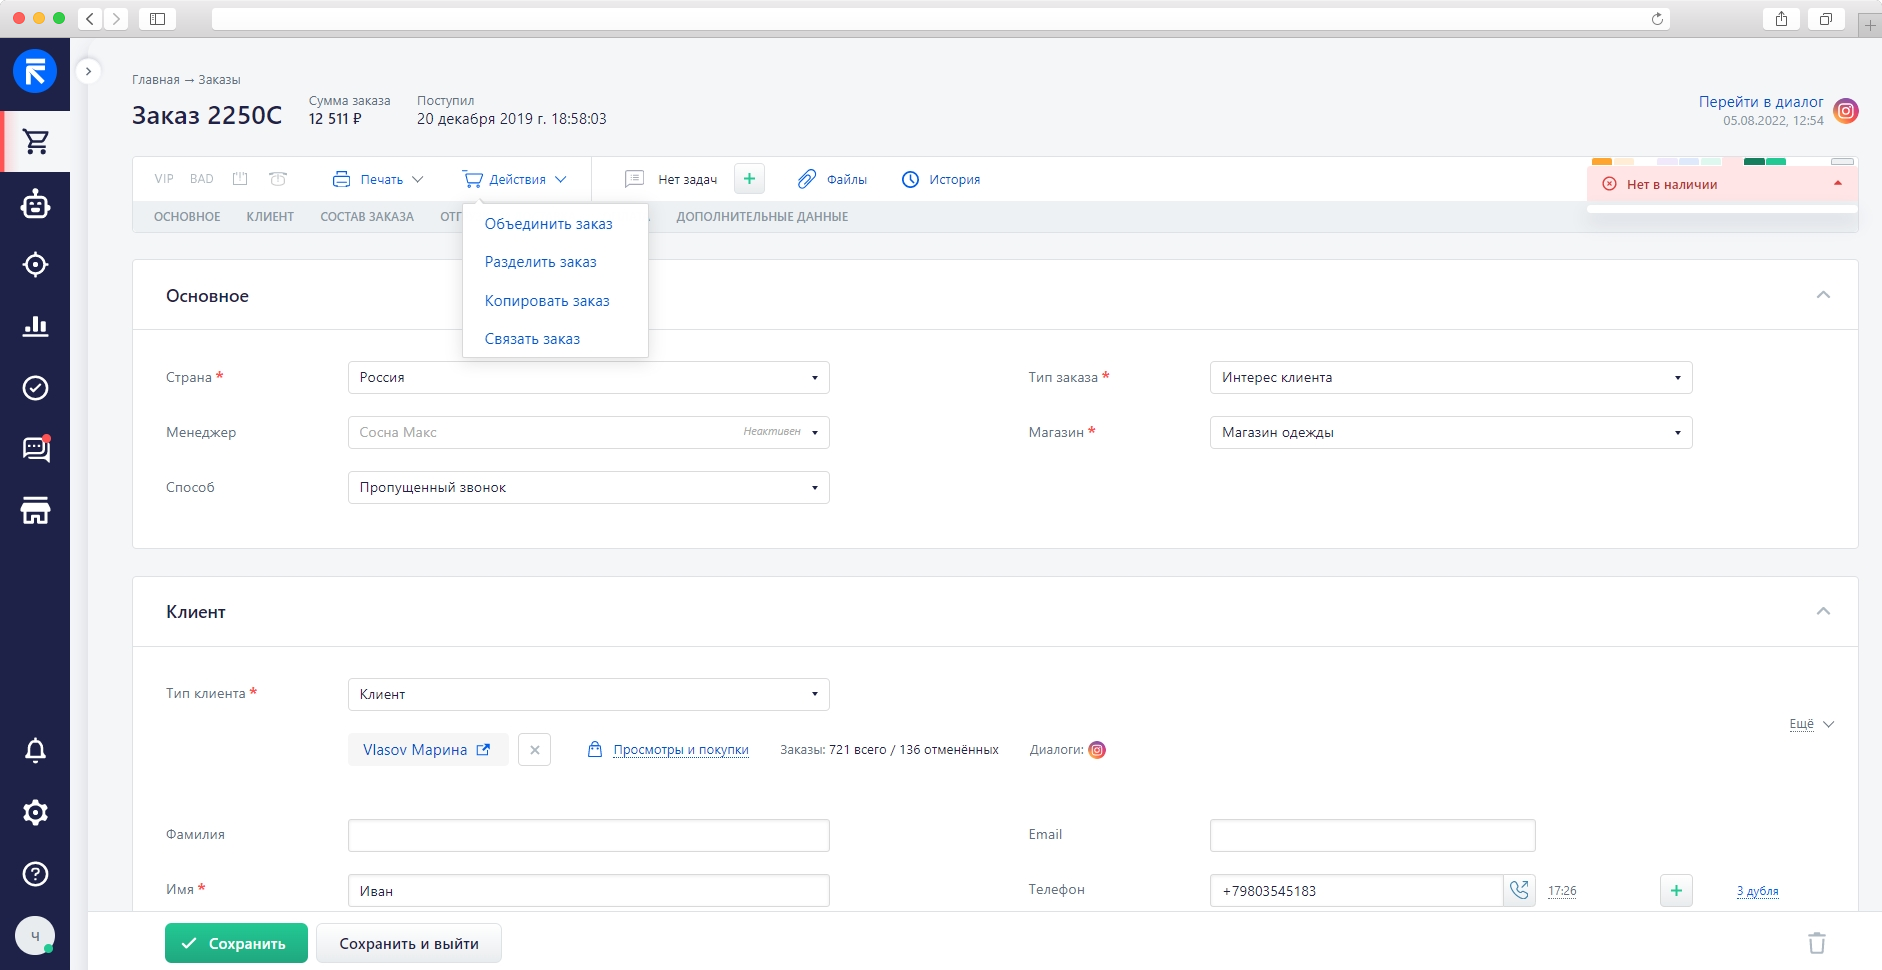Click the green Сохранить button

(x=236, y=943)
